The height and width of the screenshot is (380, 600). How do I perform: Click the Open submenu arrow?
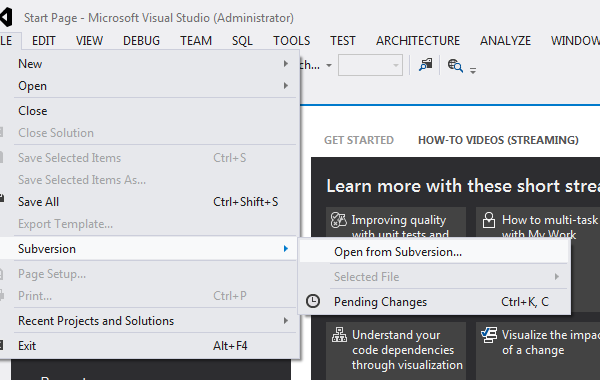click(285, 86)
